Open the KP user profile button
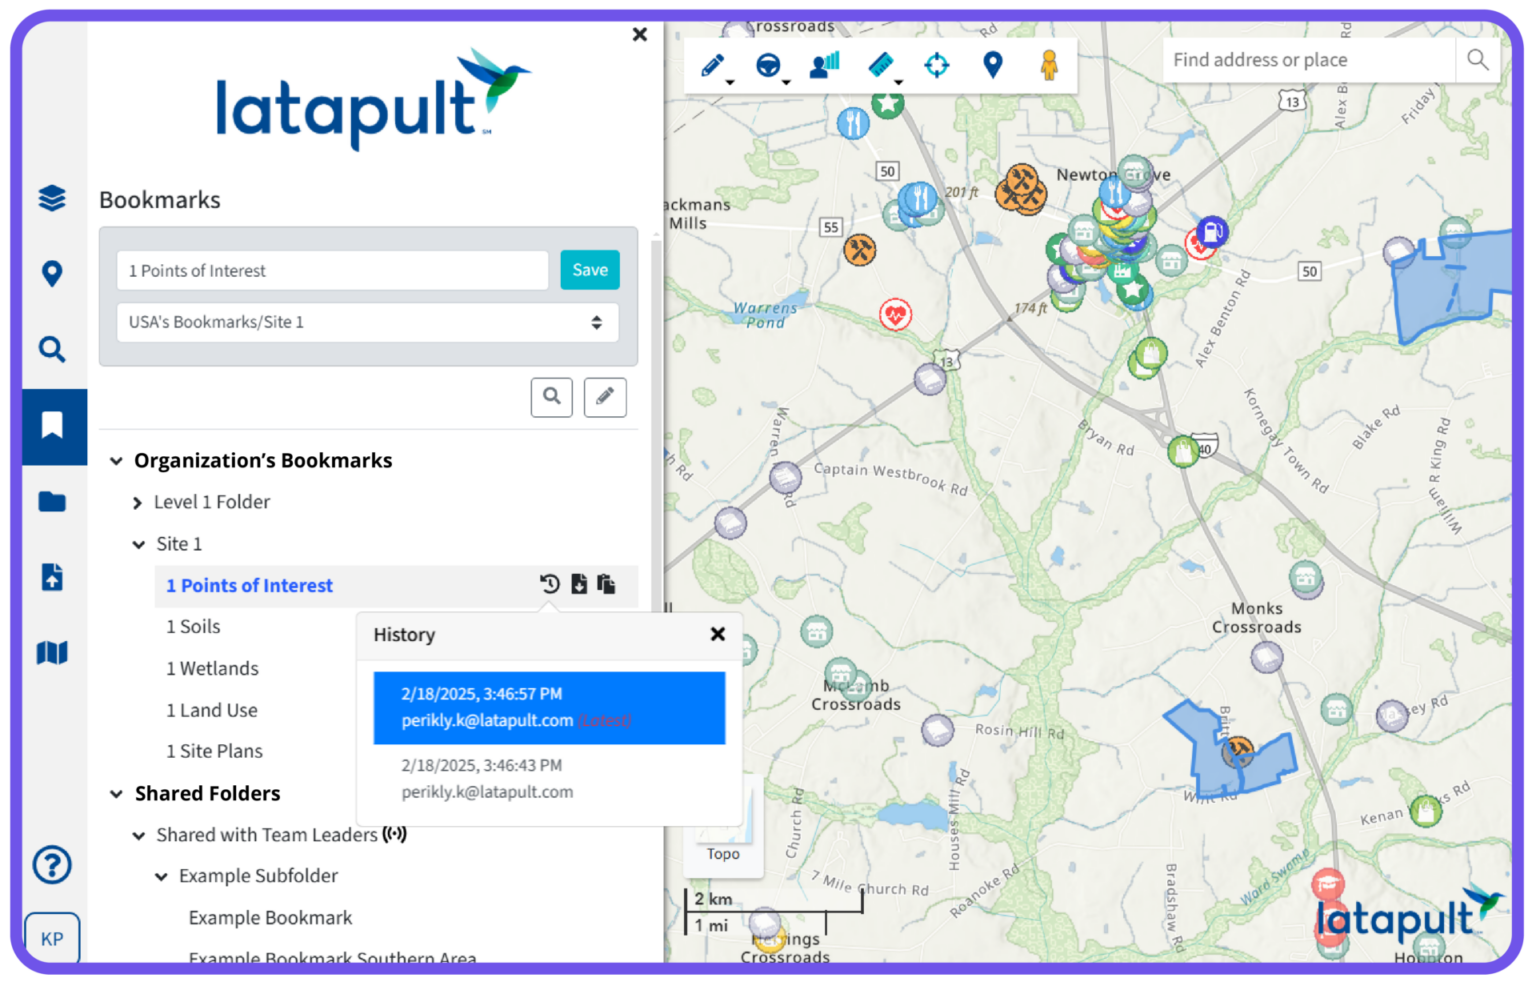This screenshot has width=1536, height=986. point(52,939)
